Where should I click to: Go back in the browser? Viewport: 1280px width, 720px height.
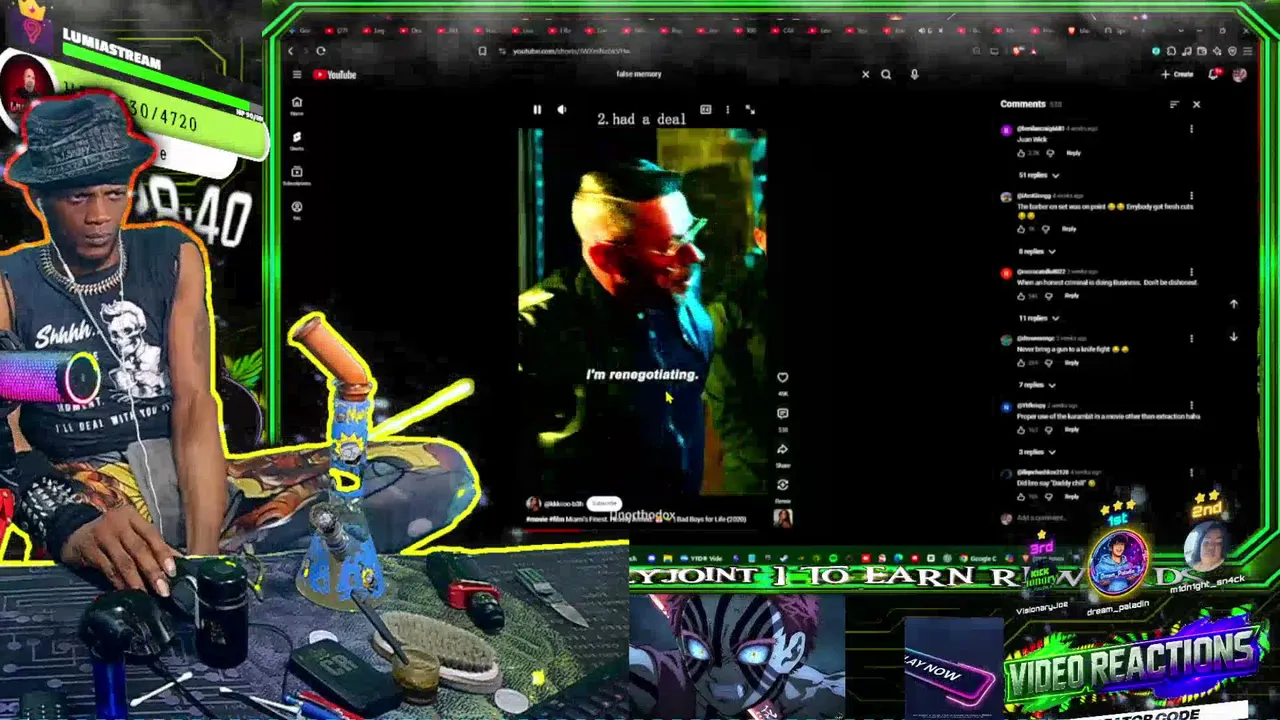[291, 51]
